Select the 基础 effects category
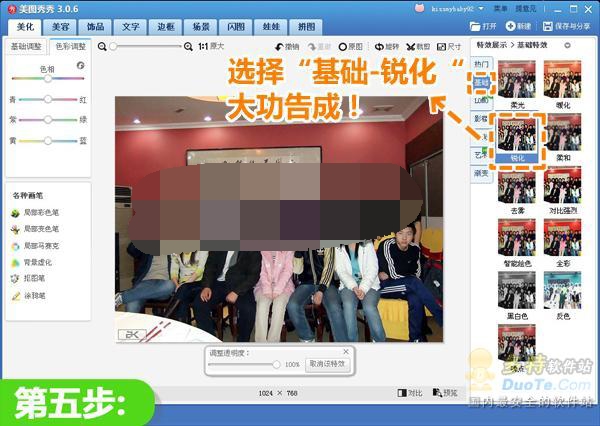 481,82
